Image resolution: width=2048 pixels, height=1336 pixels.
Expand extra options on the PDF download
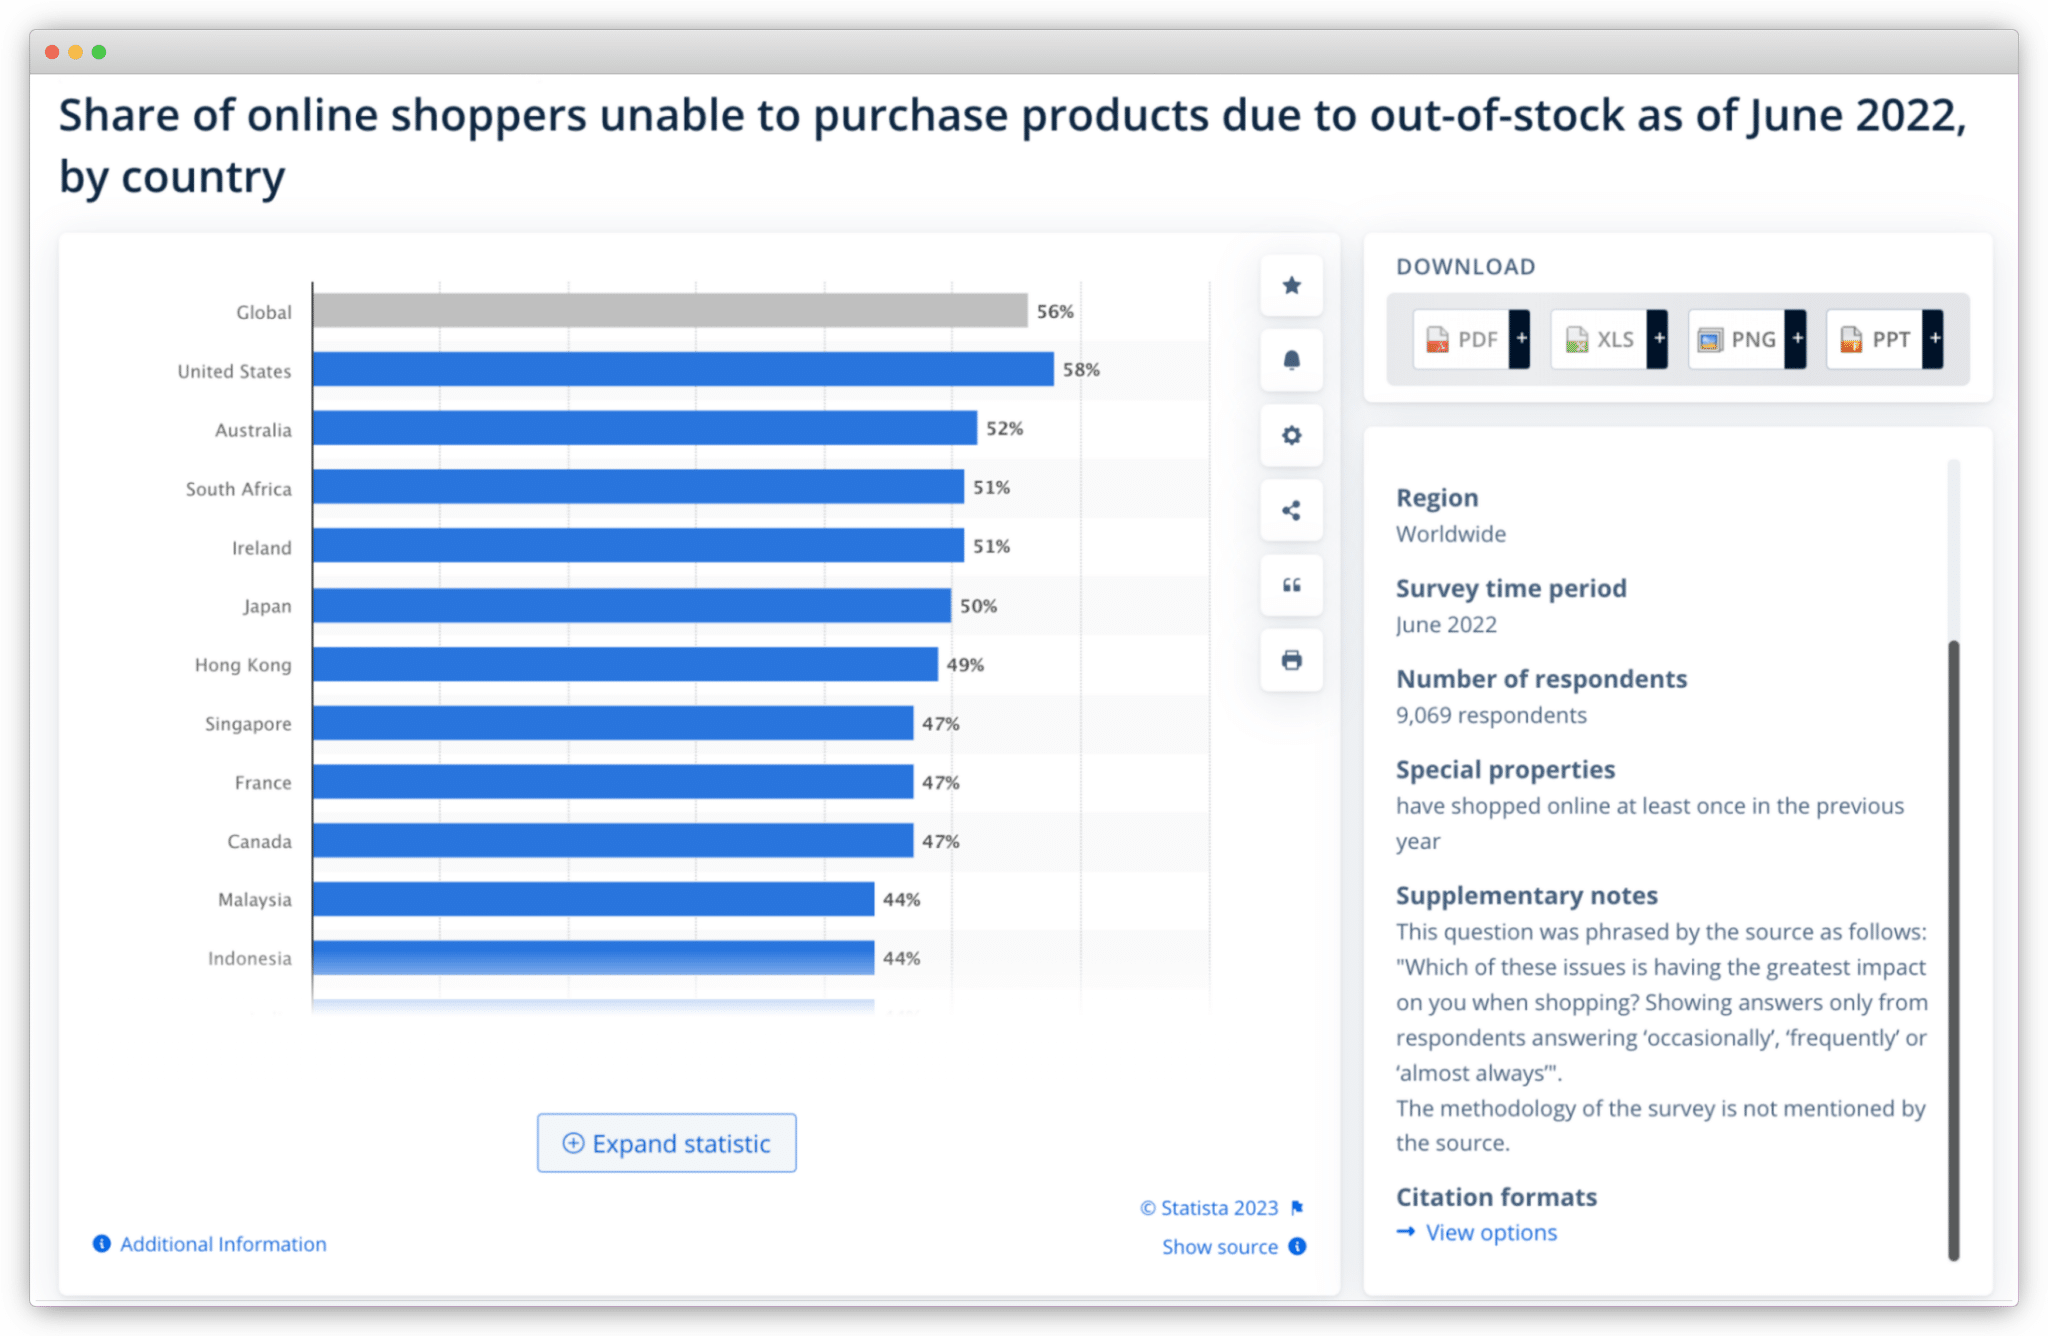(x=1521, y=339)
